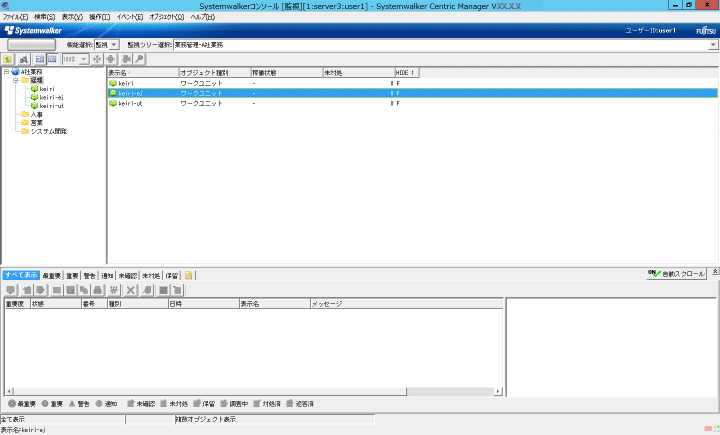Click the up-folder icon in the toolbar
The image size is (720, 435).
tap(8, 59)
